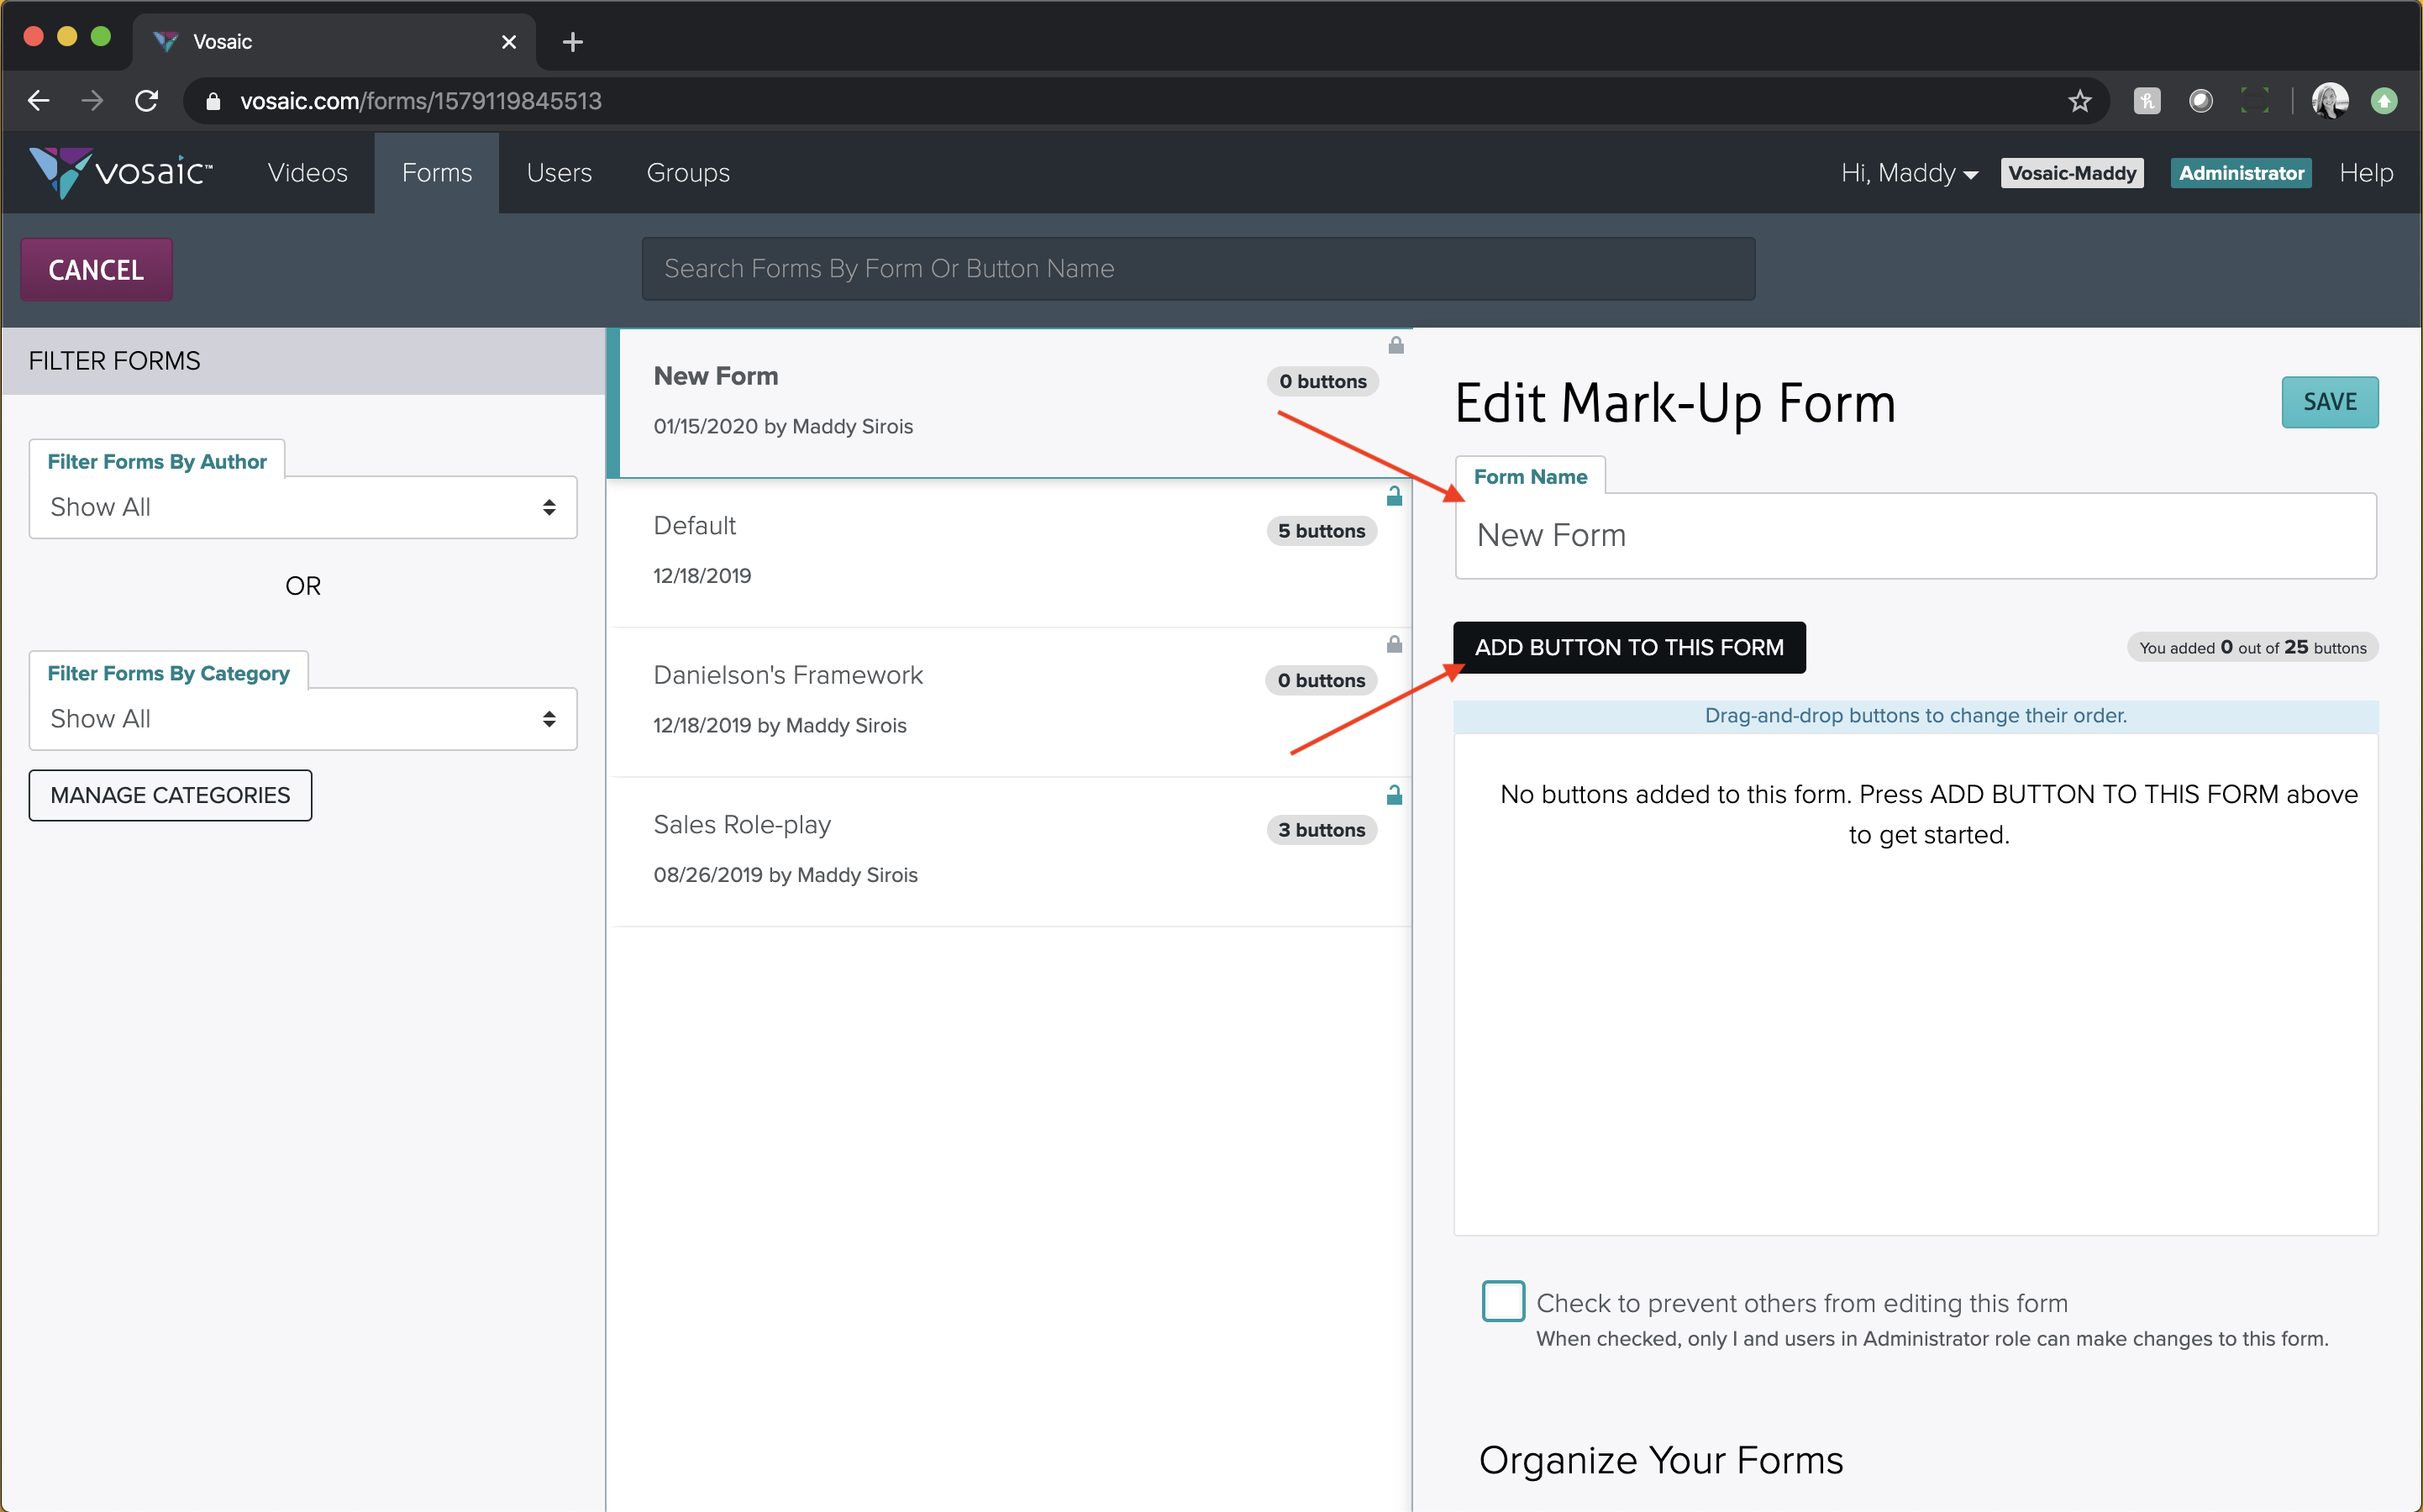
Task: Open the Sales Role-play form
Action: coord(1009,852)
